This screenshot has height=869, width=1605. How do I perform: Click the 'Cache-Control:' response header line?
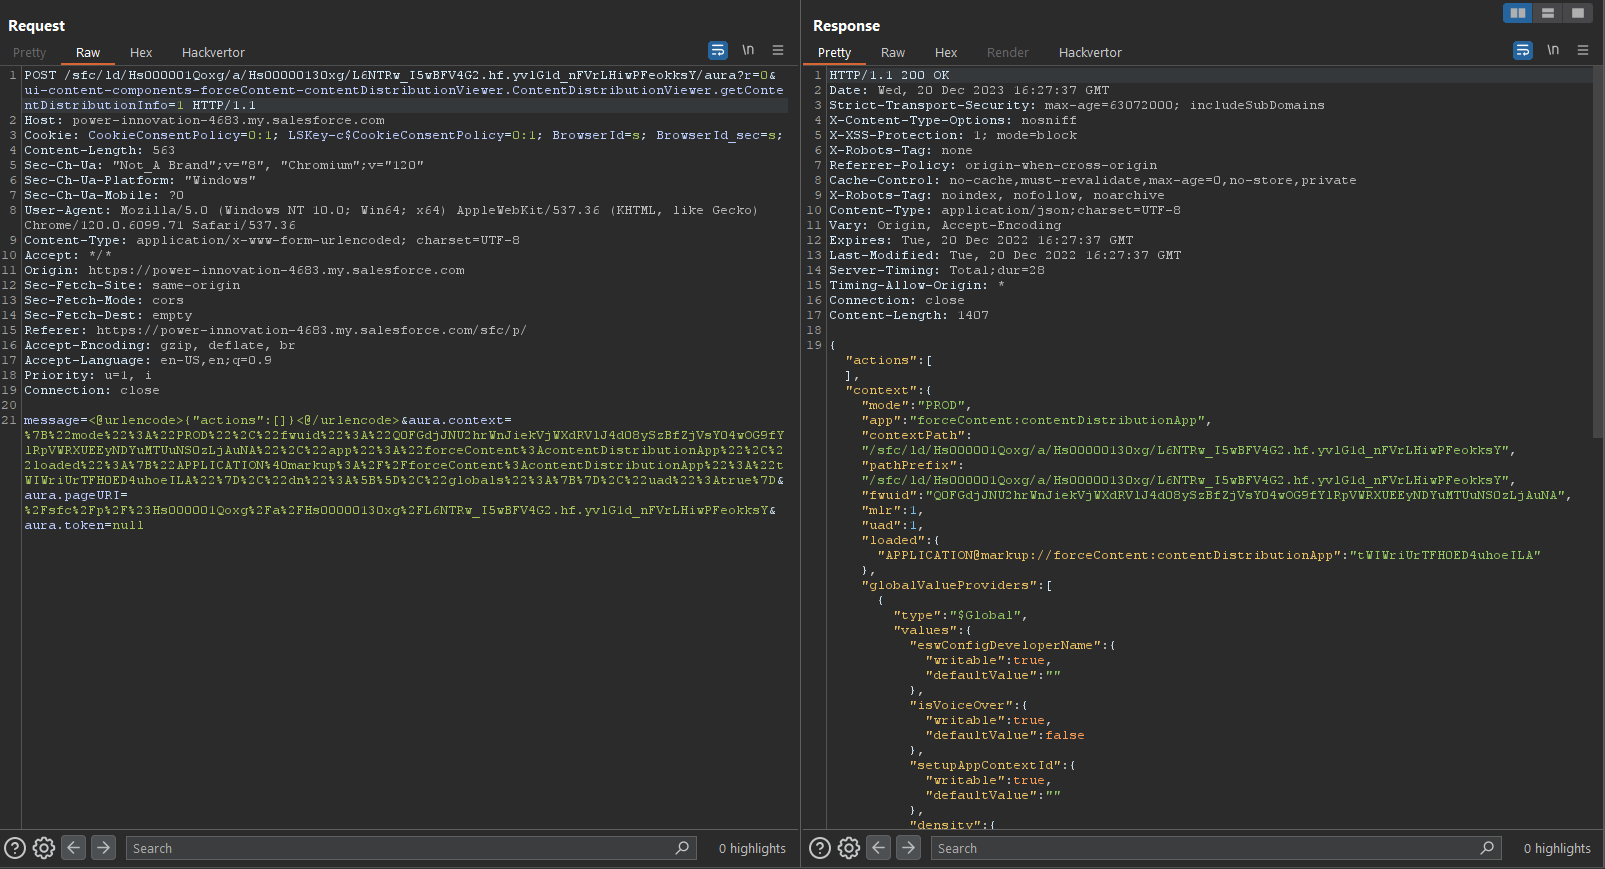[x=1093, y=180]
